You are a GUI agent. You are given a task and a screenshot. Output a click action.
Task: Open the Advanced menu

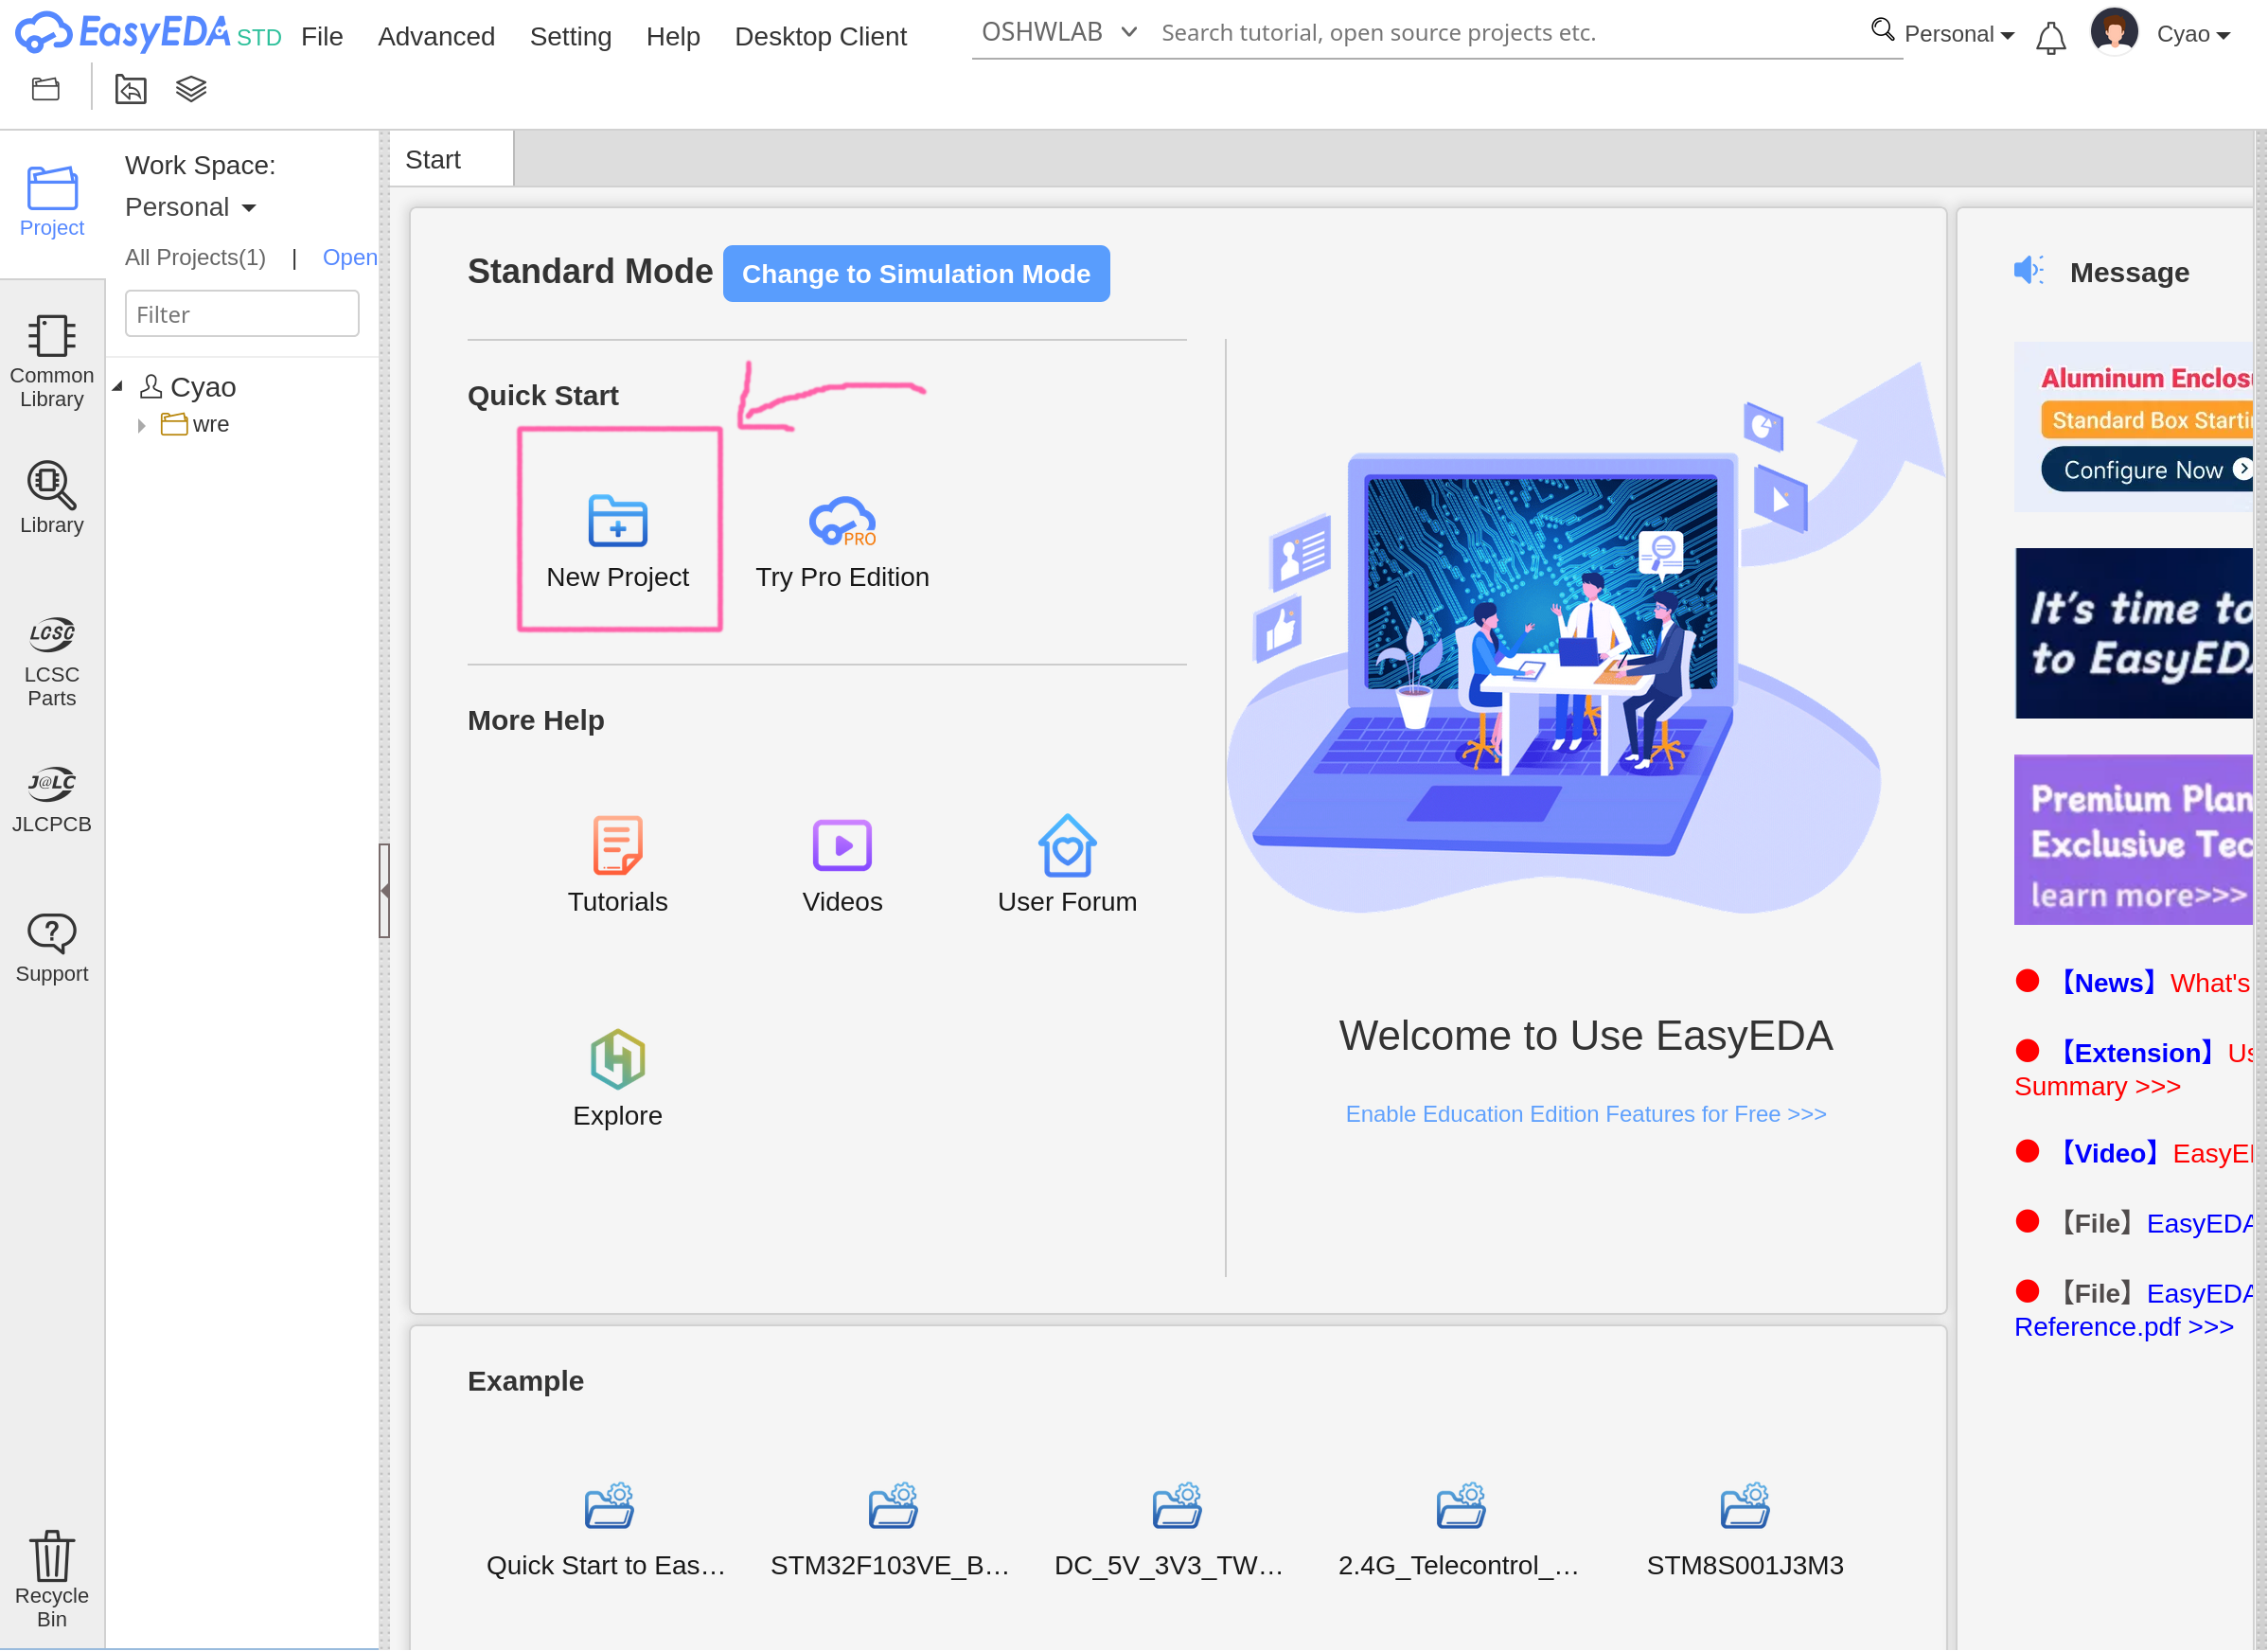click(436, 37)
